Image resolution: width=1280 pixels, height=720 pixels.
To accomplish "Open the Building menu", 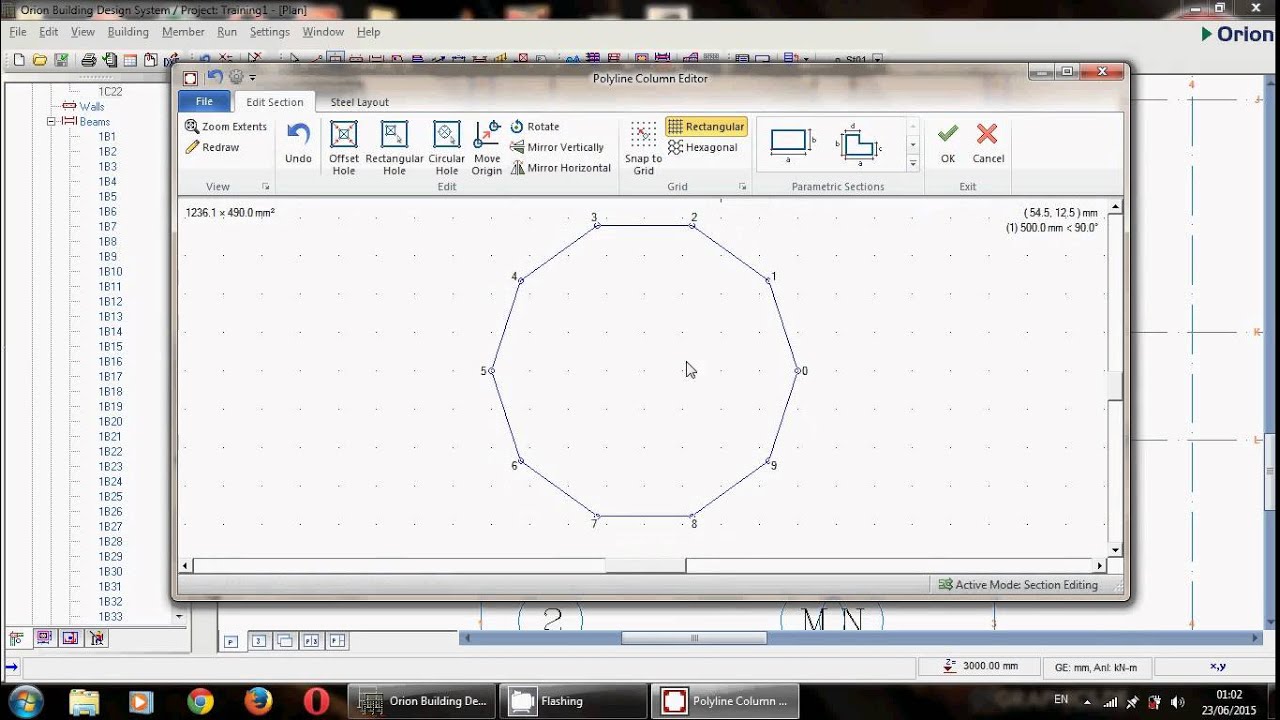I will coord(128,32).
